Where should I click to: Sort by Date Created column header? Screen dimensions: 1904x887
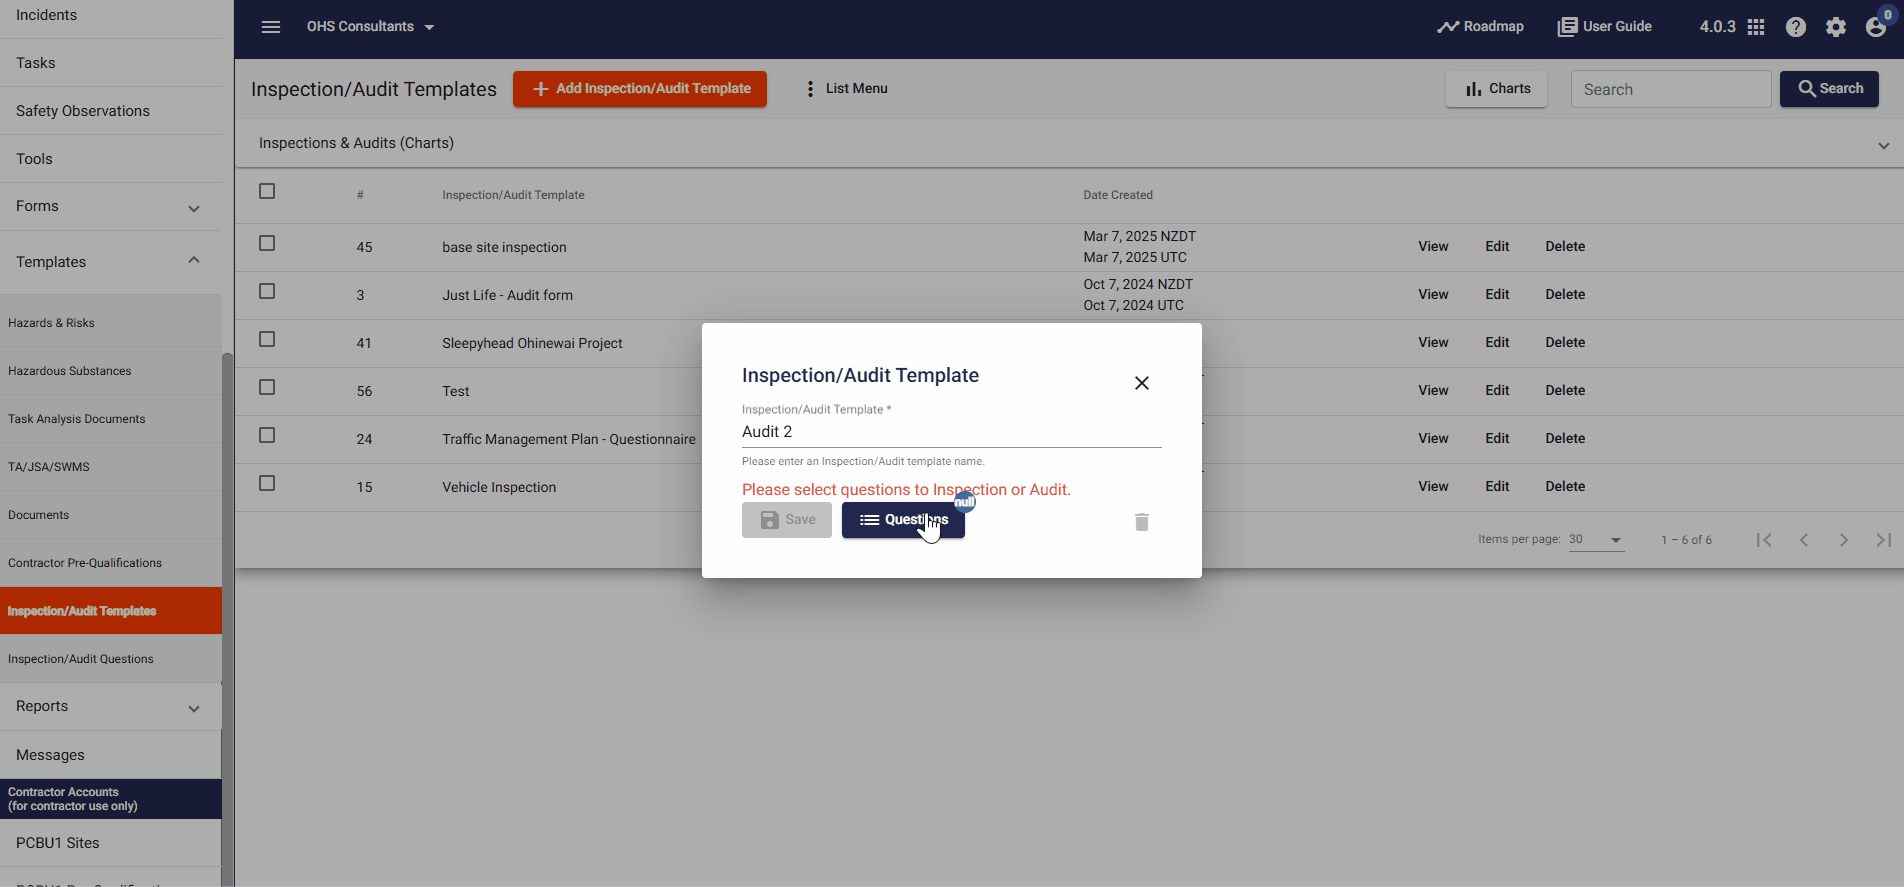pos(1118,195)
